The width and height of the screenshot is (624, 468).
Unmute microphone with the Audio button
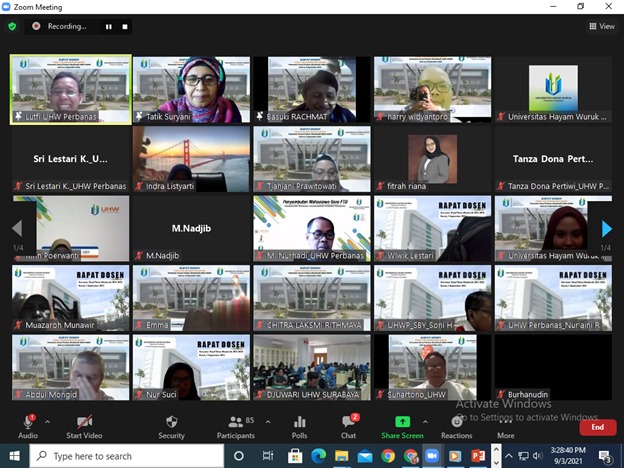[28, 427]
